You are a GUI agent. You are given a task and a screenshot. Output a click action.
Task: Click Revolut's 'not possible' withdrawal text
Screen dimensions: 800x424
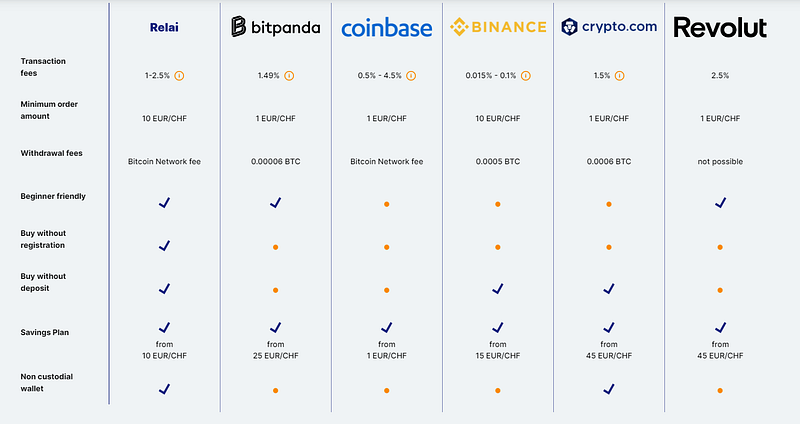(x=720, y=161)
